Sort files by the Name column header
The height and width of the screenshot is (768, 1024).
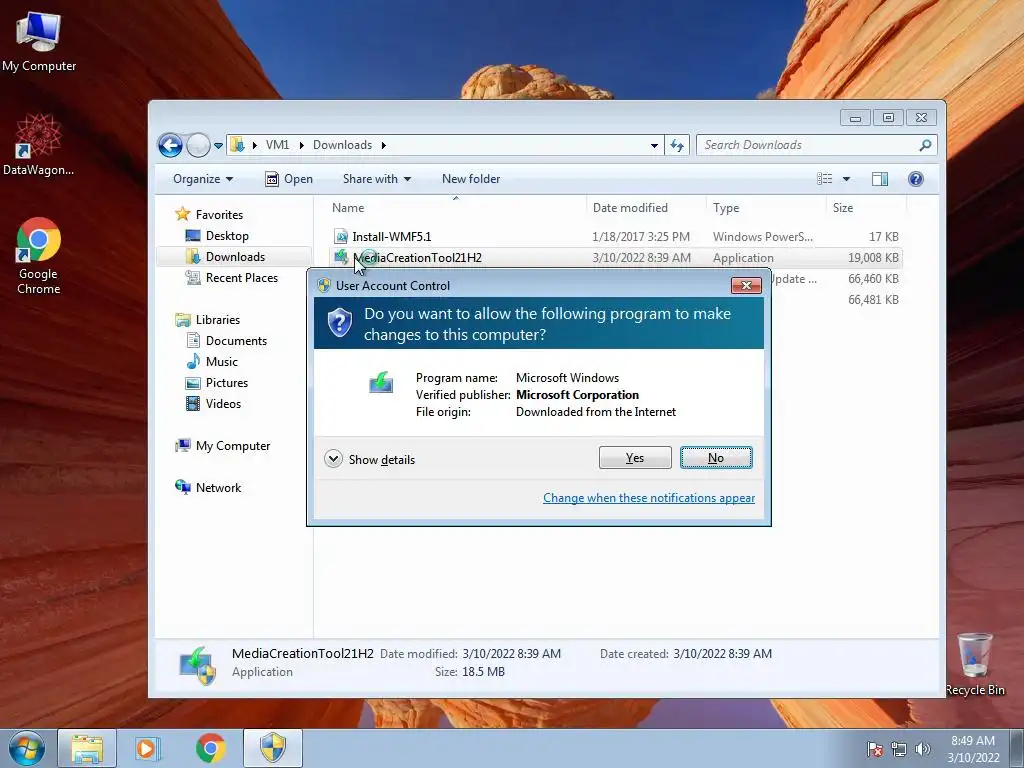tap(348, 208)
